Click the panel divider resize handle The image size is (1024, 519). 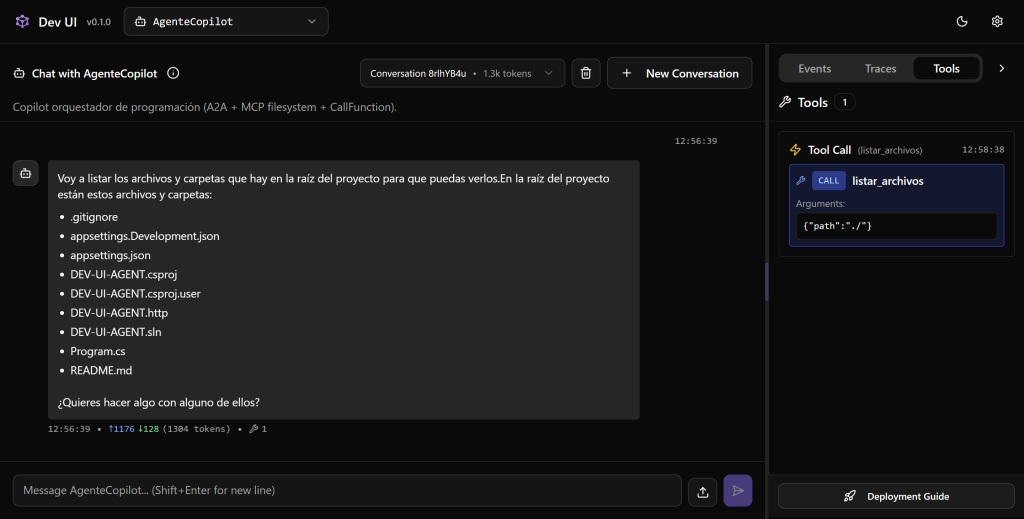coord(767,281)
